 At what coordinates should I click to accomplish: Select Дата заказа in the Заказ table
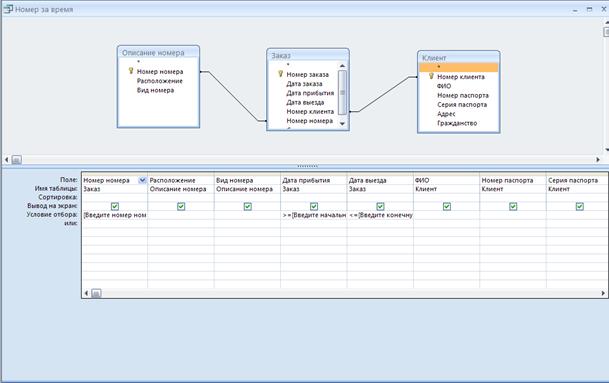pyautogui.click(x=304, y=84)
